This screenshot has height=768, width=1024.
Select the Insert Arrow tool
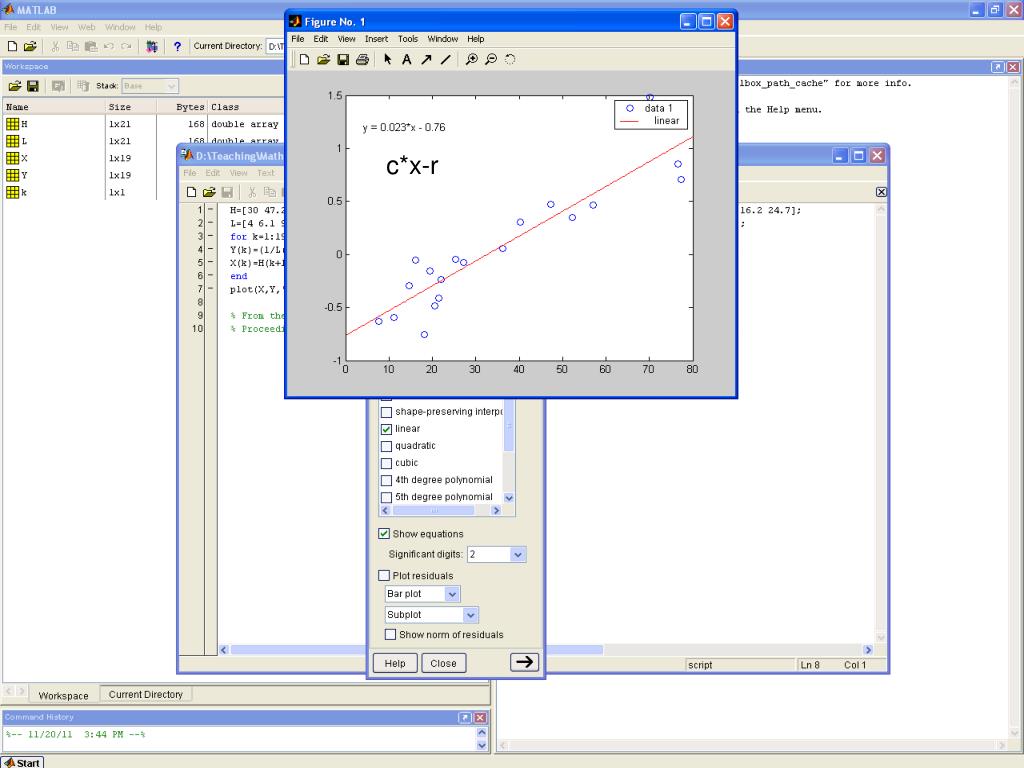(426, 59)
